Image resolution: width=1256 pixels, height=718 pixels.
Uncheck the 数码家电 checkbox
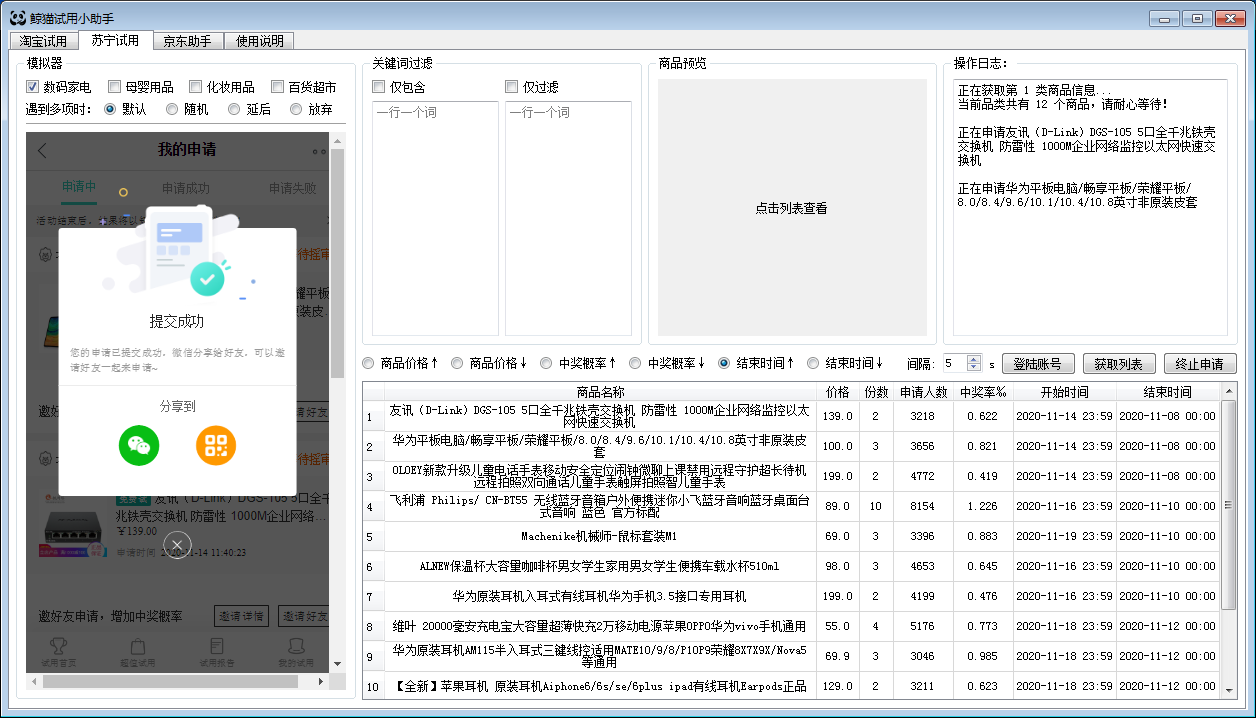coord(33,86)
